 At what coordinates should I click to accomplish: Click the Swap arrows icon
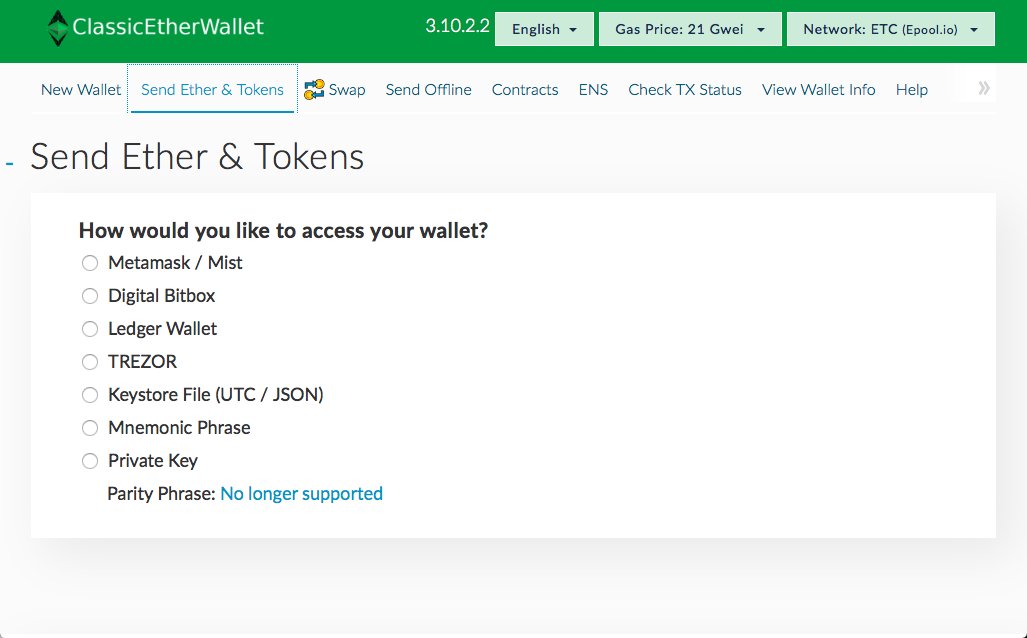point(314,89)
